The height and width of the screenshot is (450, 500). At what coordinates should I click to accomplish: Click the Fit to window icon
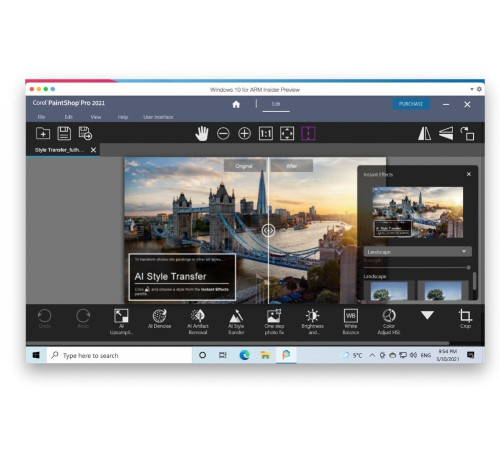pos(287,134)
